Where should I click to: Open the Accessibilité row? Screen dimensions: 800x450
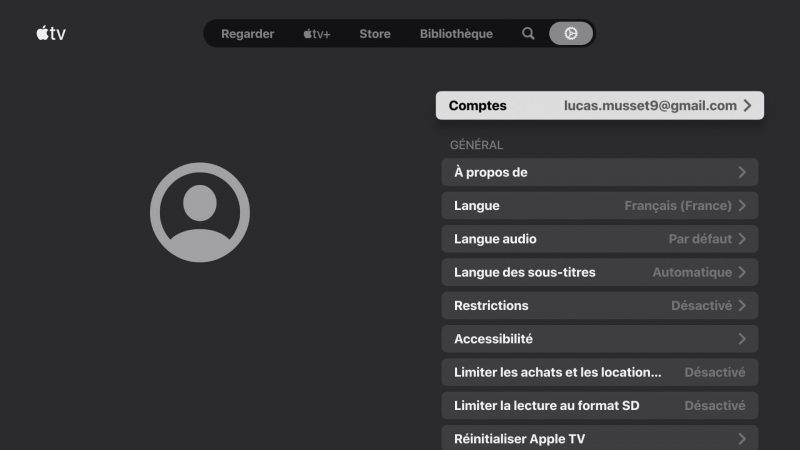point(600,339)
